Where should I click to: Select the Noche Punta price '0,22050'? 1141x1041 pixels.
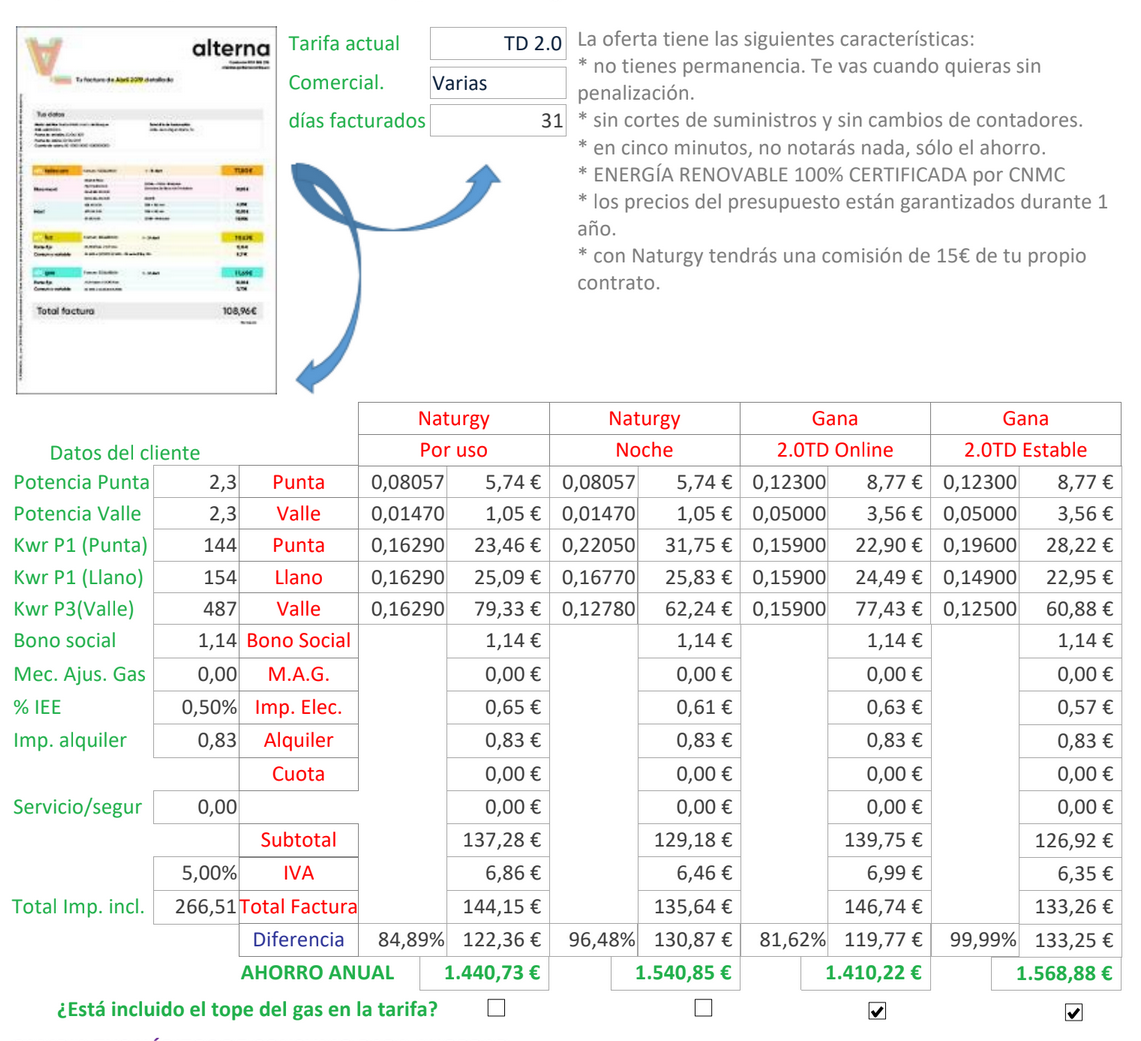point(594,546)
